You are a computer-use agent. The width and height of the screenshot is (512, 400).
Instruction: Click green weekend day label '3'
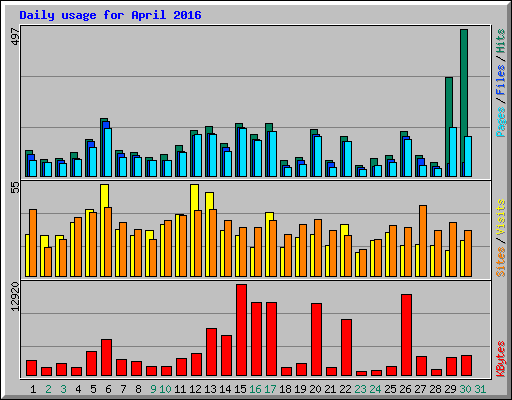(63, 389)
